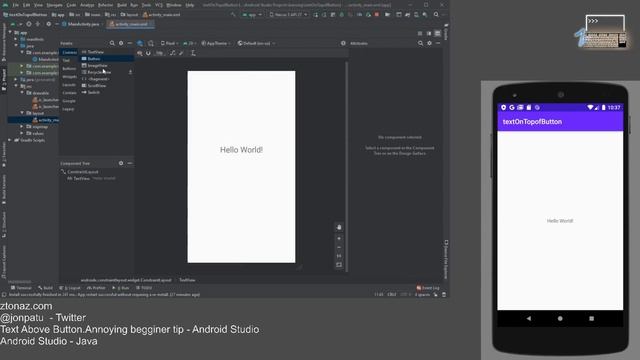Toggle the autoconnect magnet icon
The width and height of the screenshot is (640, 360).
148,53
